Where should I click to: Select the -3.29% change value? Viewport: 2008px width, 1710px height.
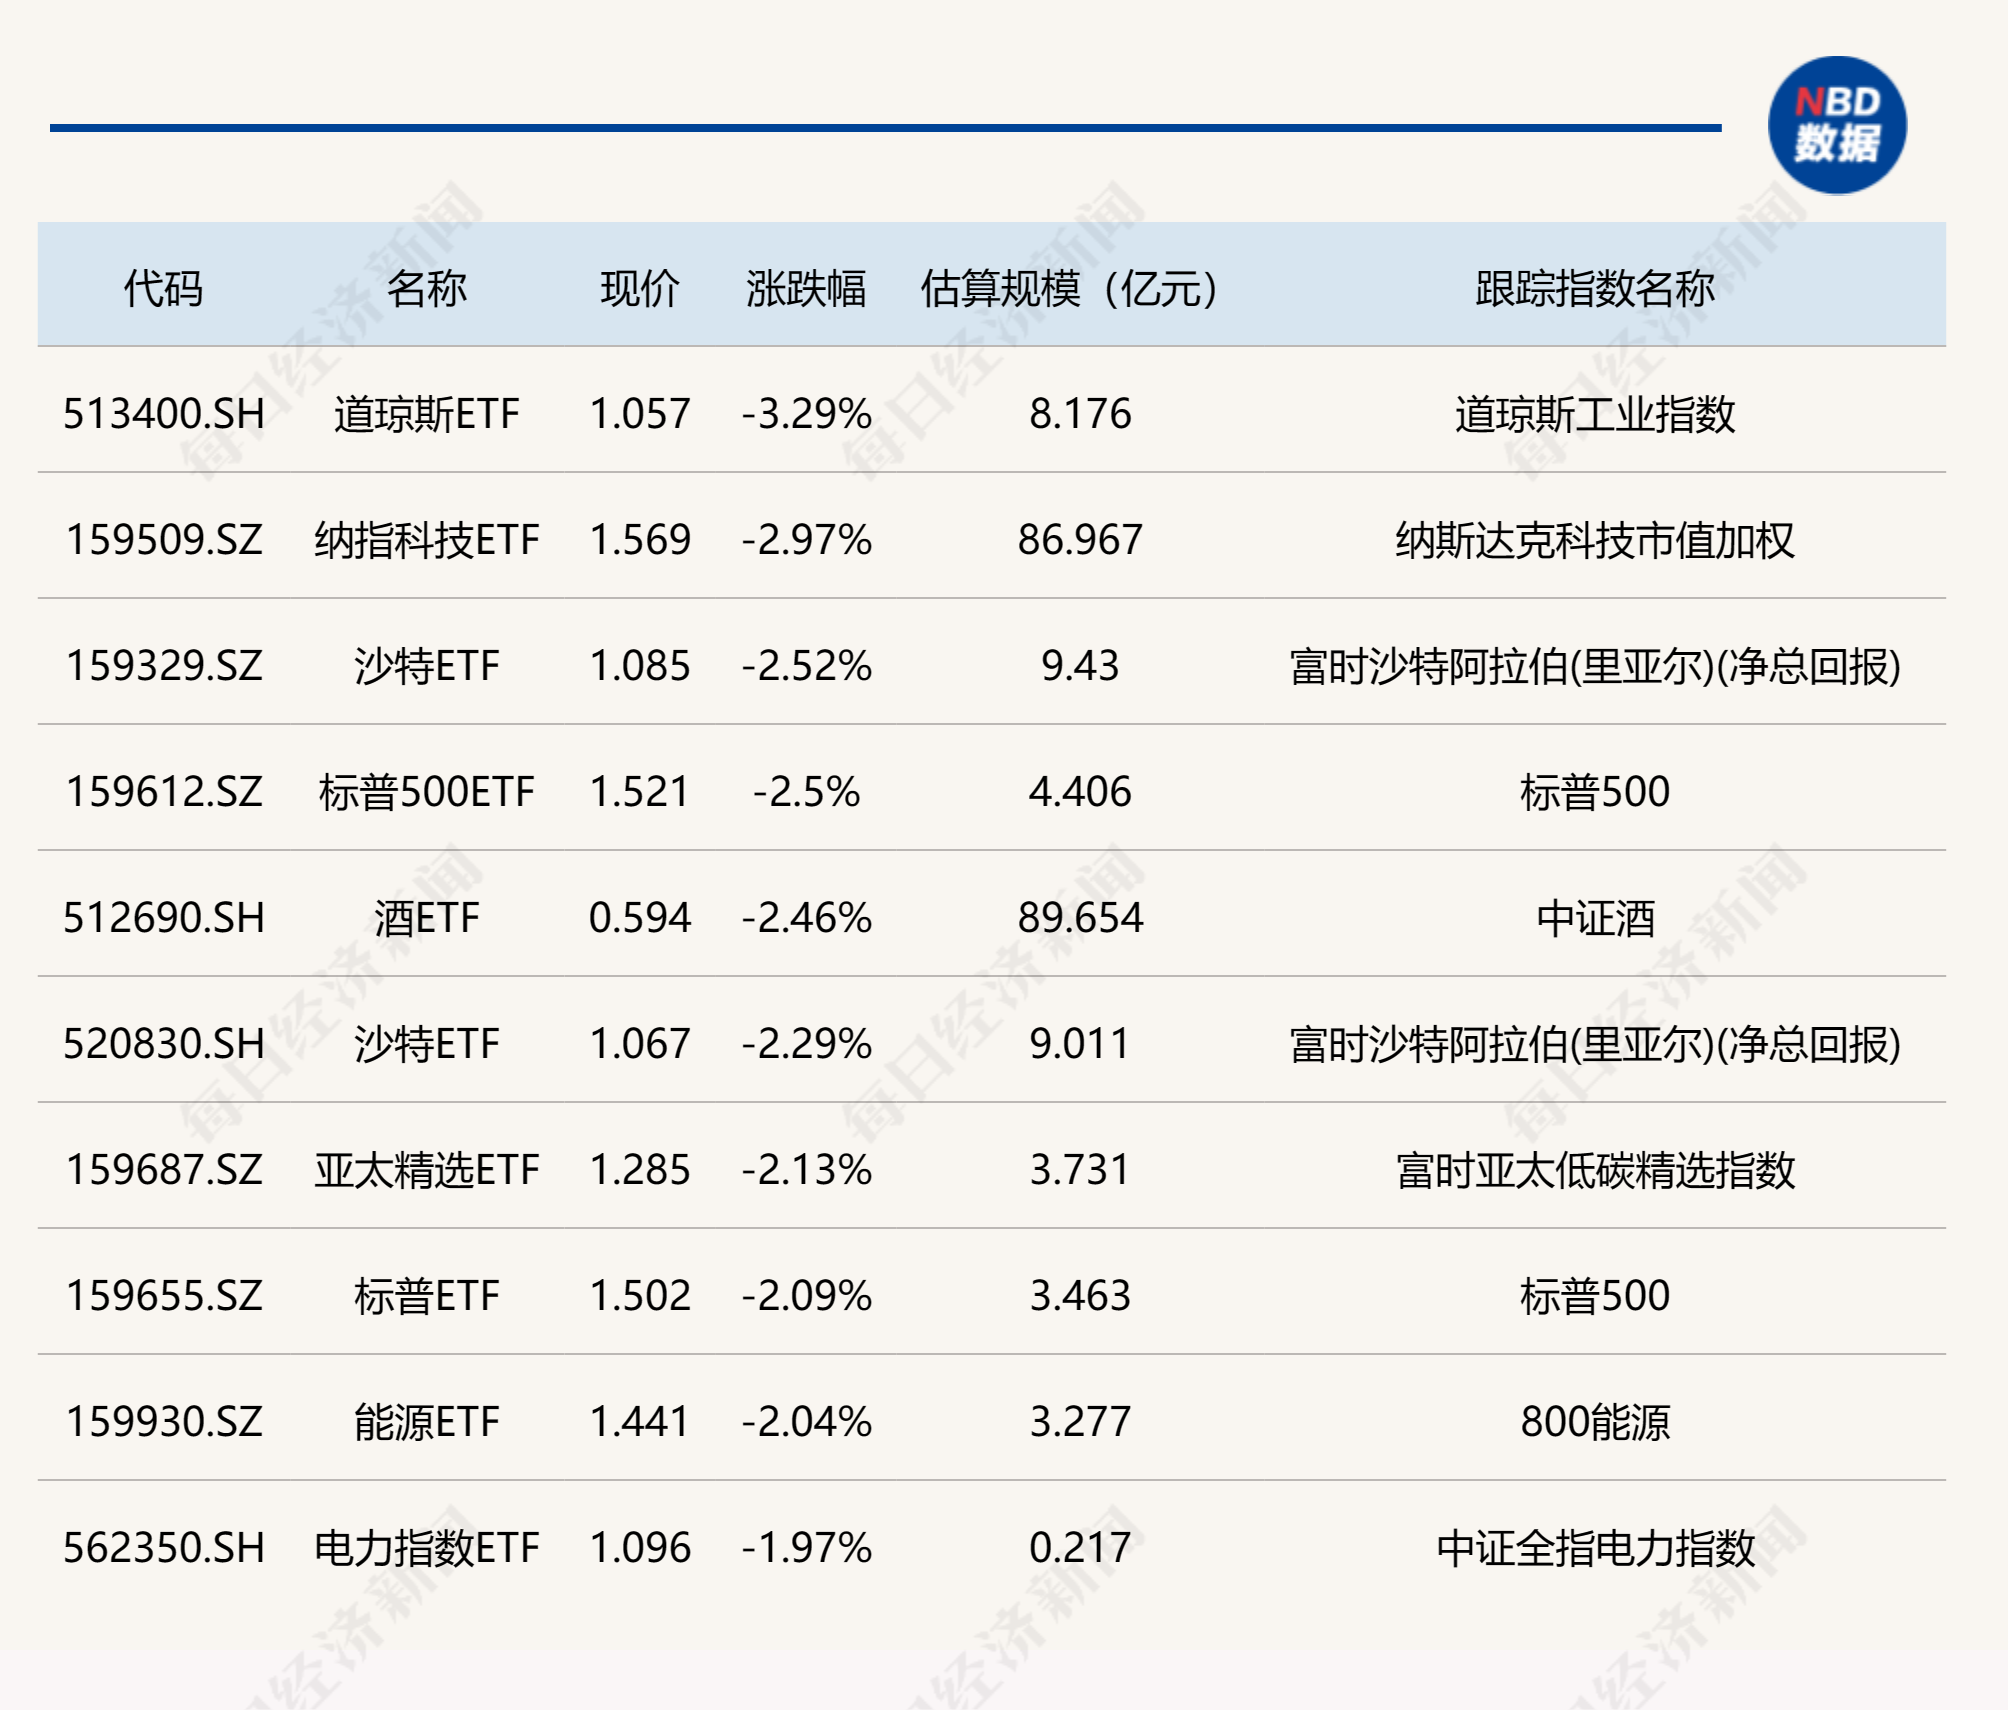(x=807, y=414)
